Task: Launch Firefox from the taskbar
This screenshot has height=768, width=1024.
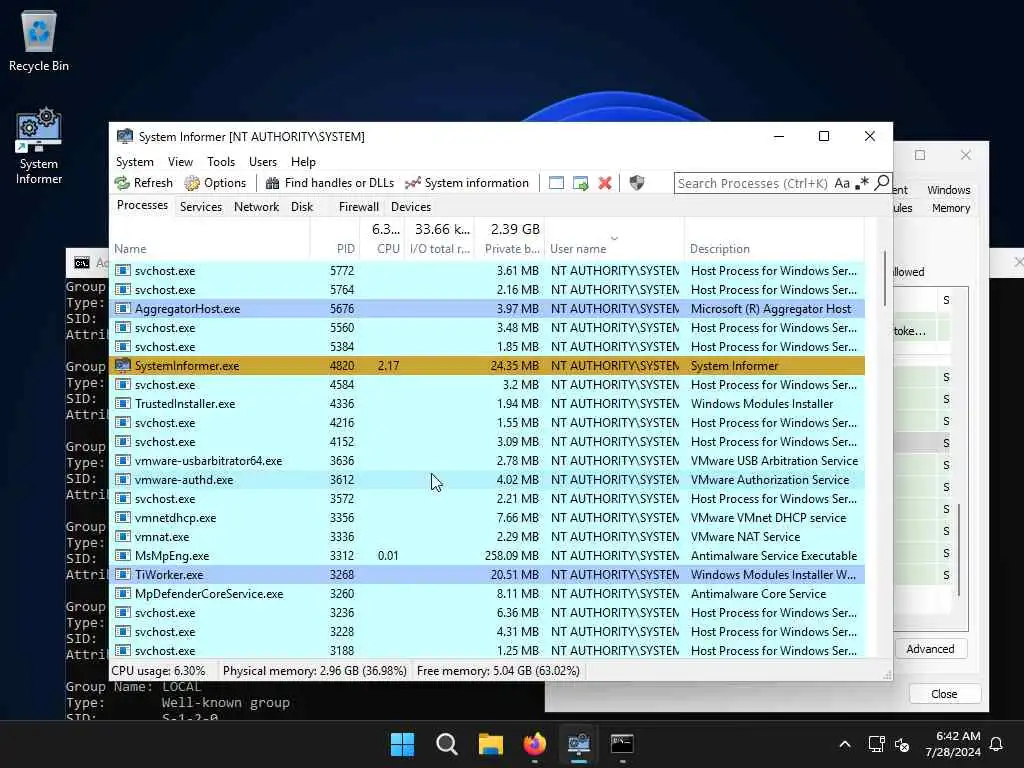Action: pyautogui.click(x=535, y=744)
